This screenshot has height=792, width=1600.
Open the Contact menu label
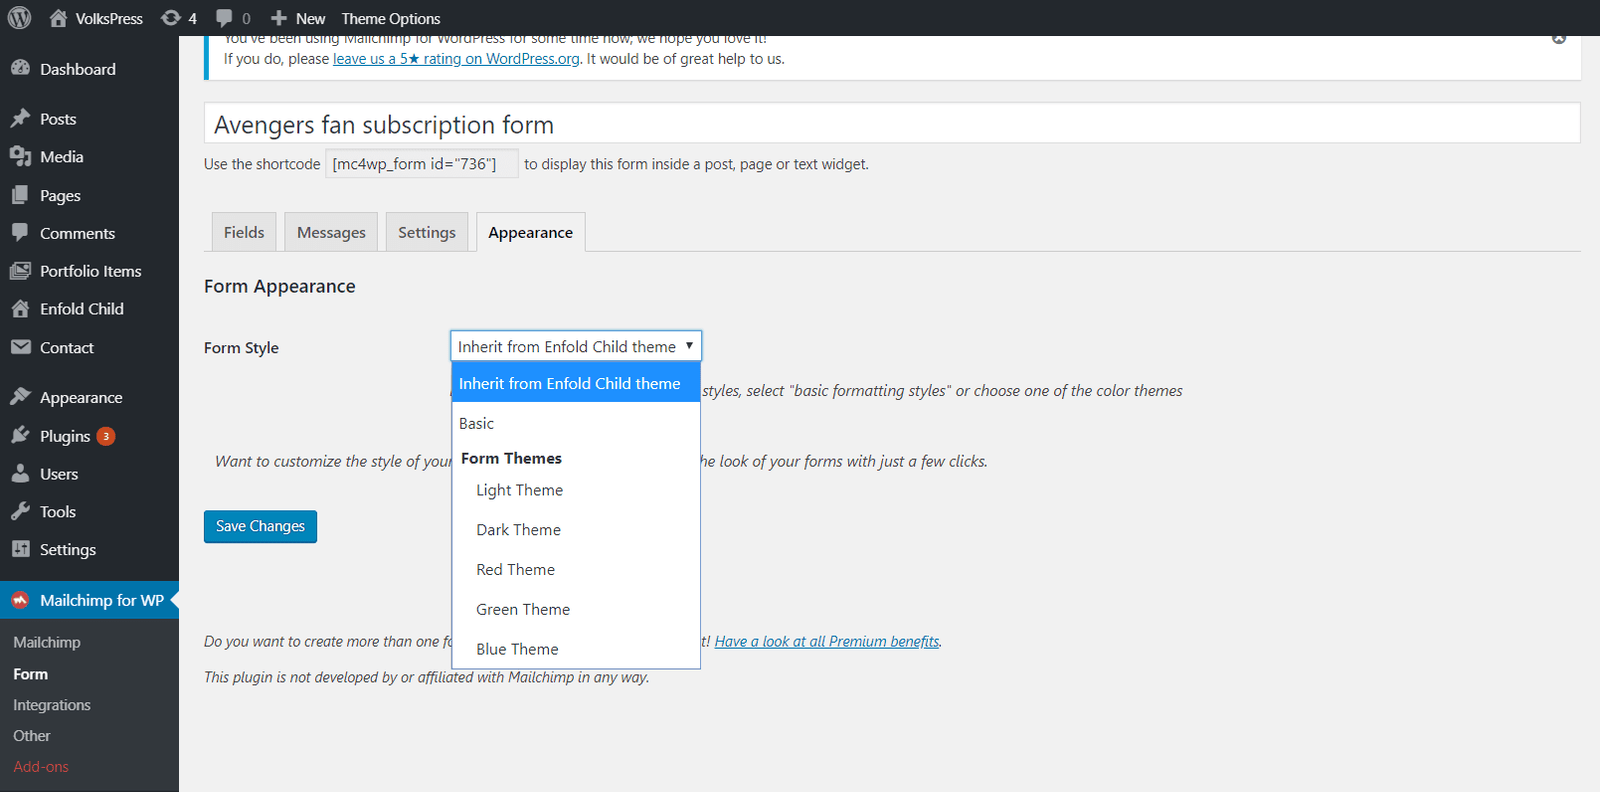tap(67, 348)
